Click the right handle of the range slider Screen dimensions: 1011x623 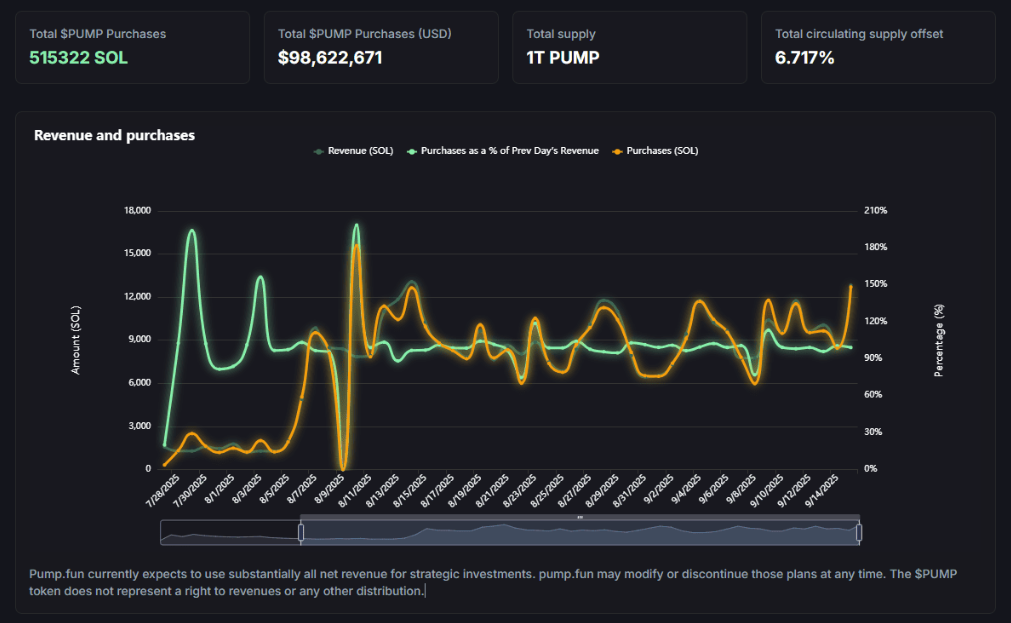point(859,533)
